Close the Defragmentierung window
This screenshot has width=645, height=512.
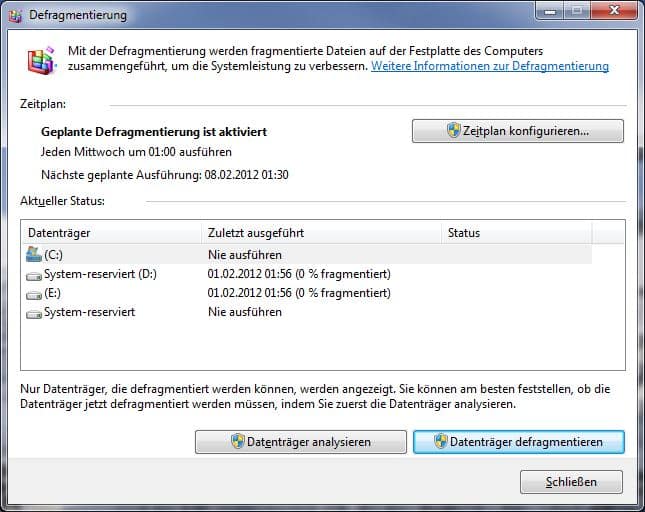tap(614, 10)
